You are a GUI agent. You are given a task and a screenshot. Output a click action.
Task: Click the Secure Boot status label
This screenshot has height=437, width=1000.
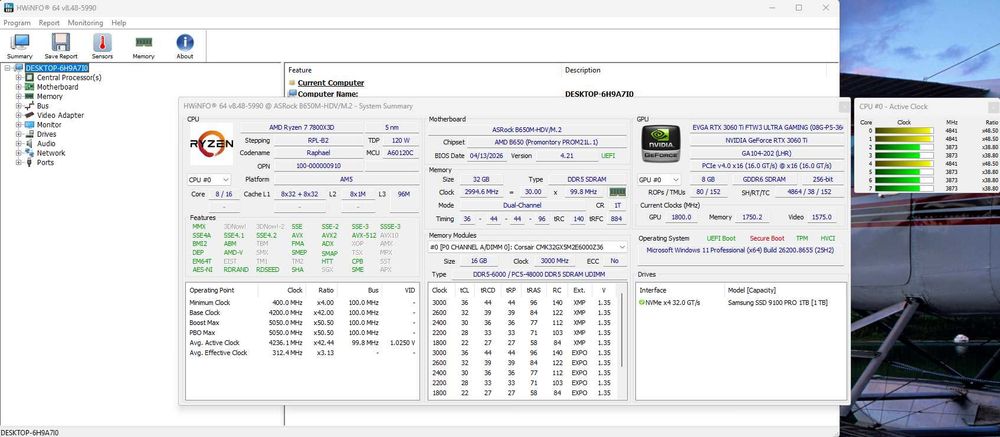[x=767, y=239]
